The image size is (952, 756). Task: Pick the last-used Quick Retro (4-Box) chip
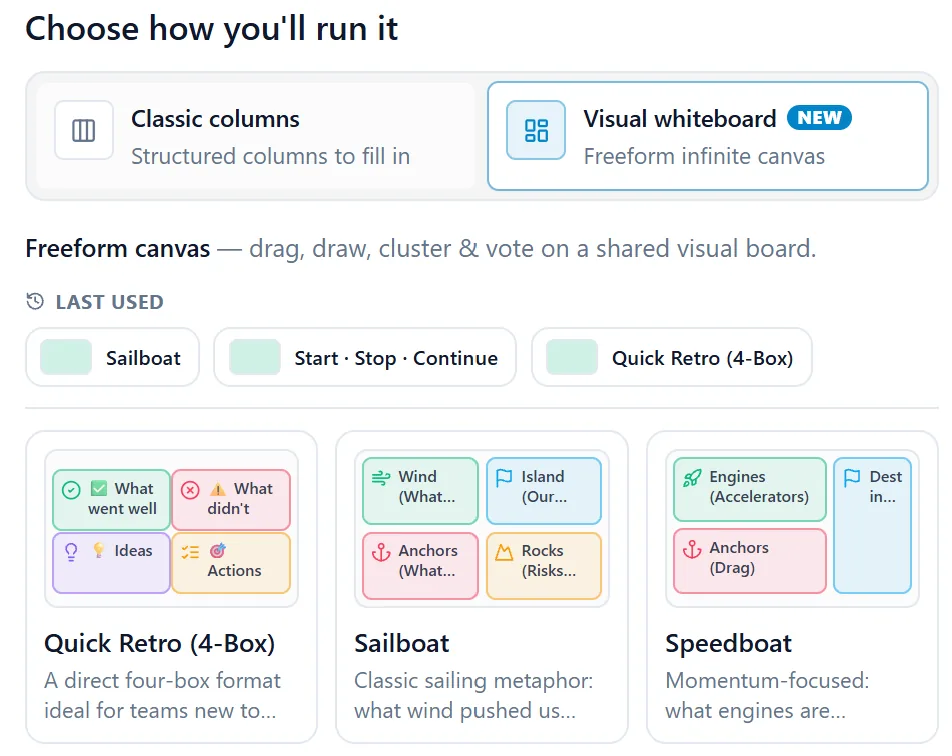(672, 358)
